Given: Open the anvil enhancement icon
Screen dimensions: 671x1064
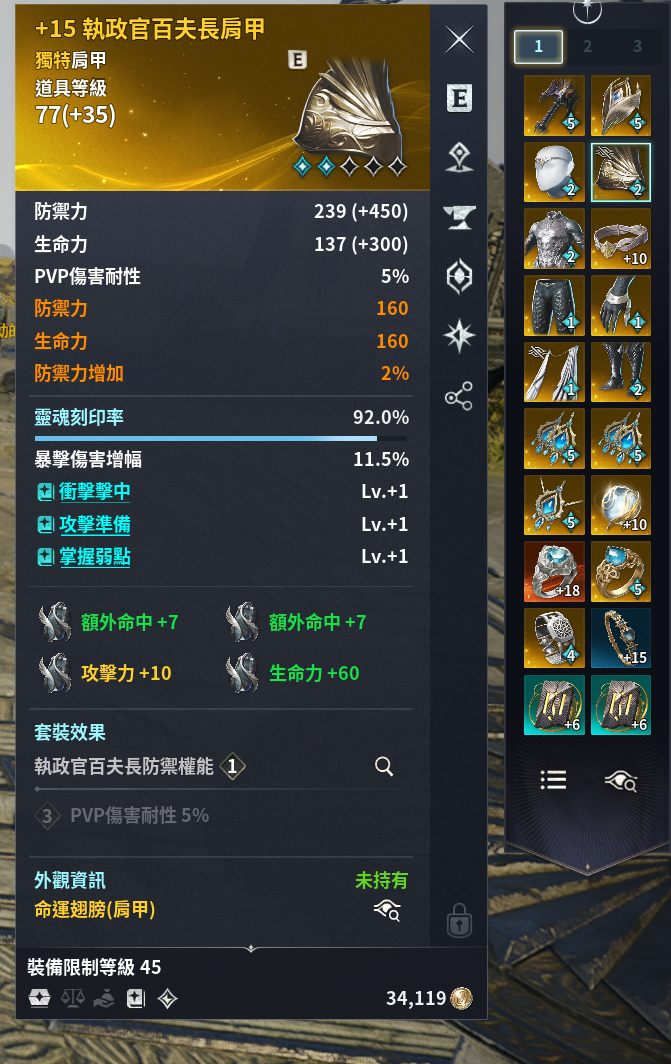Looking at the screenshot, I should (x=459, y=217).
